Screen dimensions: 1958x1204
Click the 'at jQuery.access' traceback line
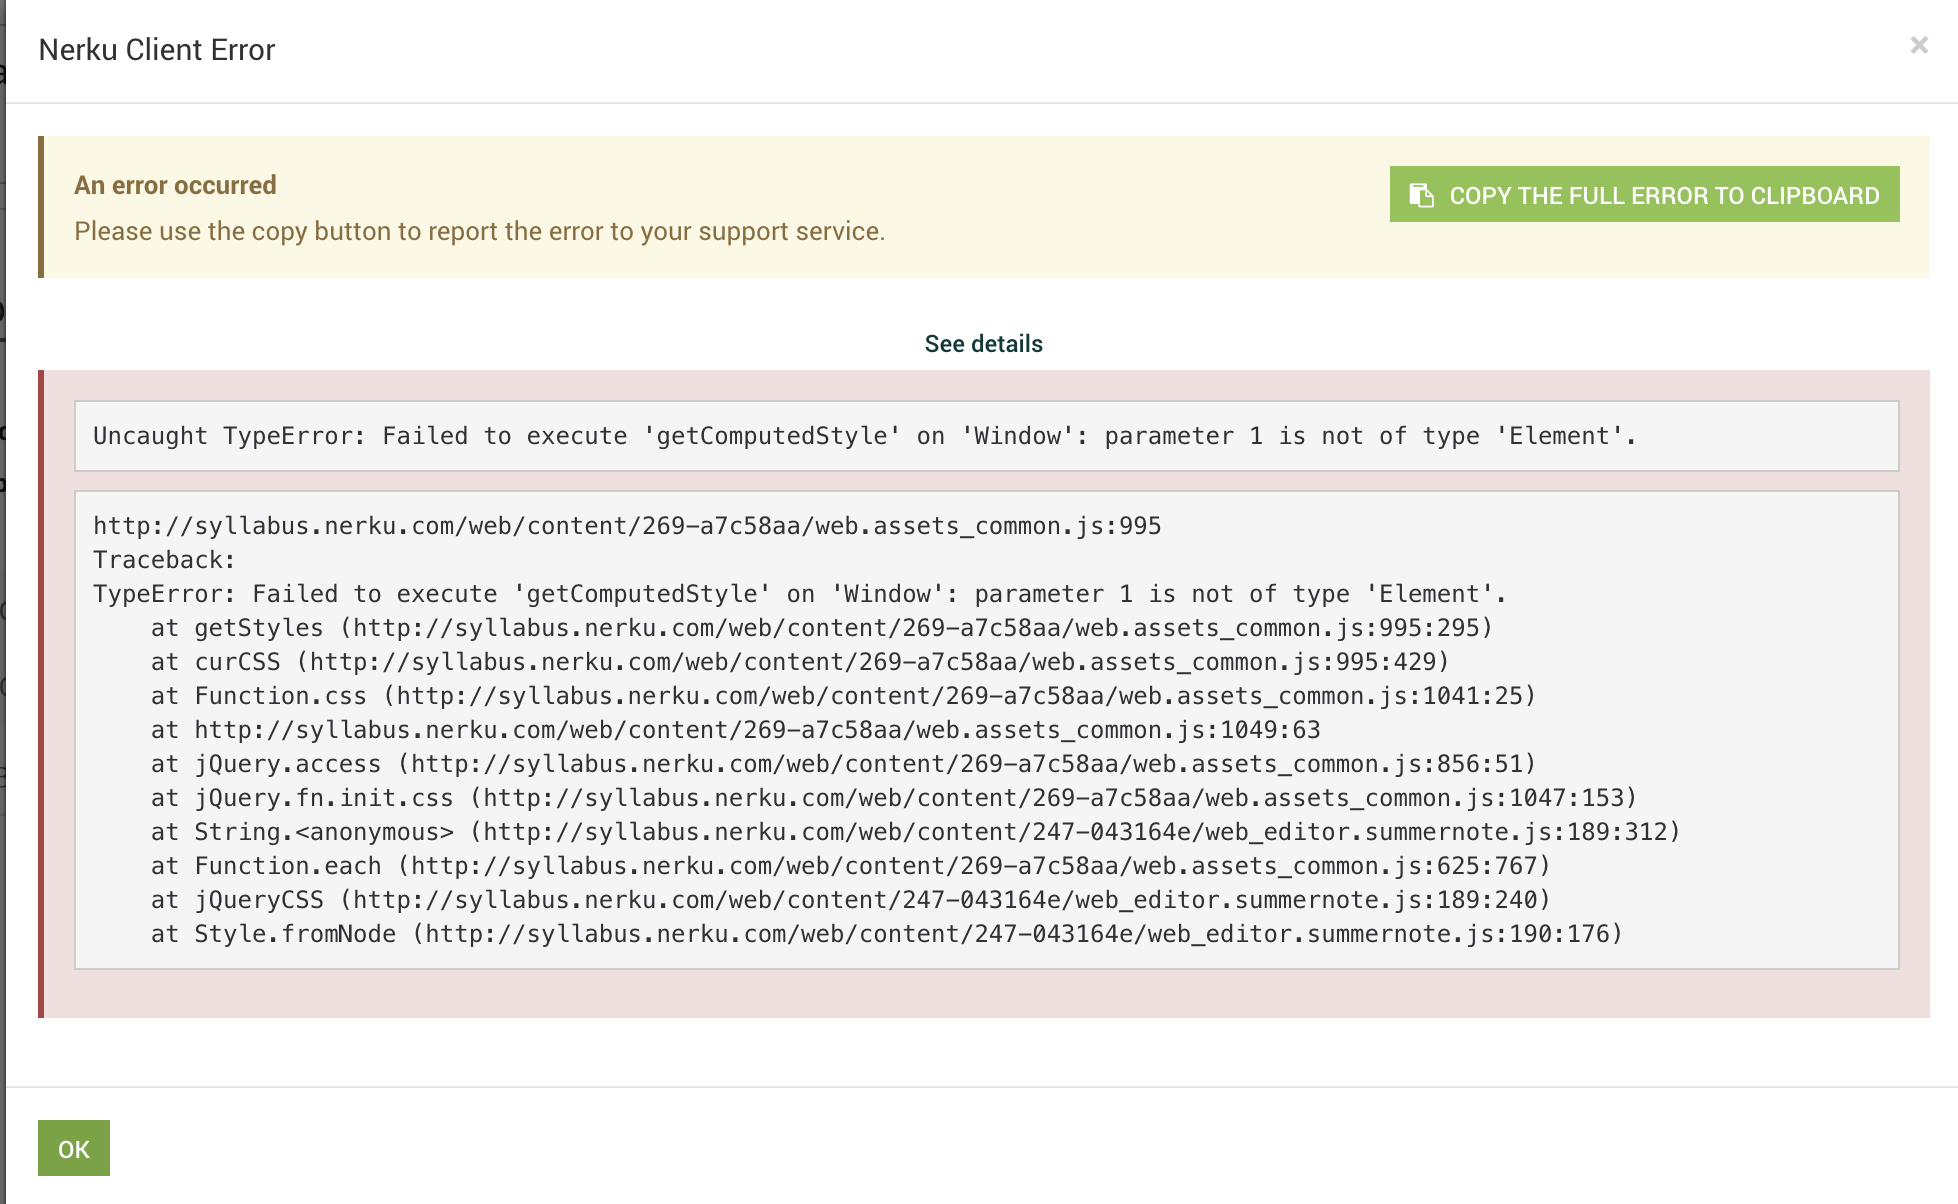(842, 764)
